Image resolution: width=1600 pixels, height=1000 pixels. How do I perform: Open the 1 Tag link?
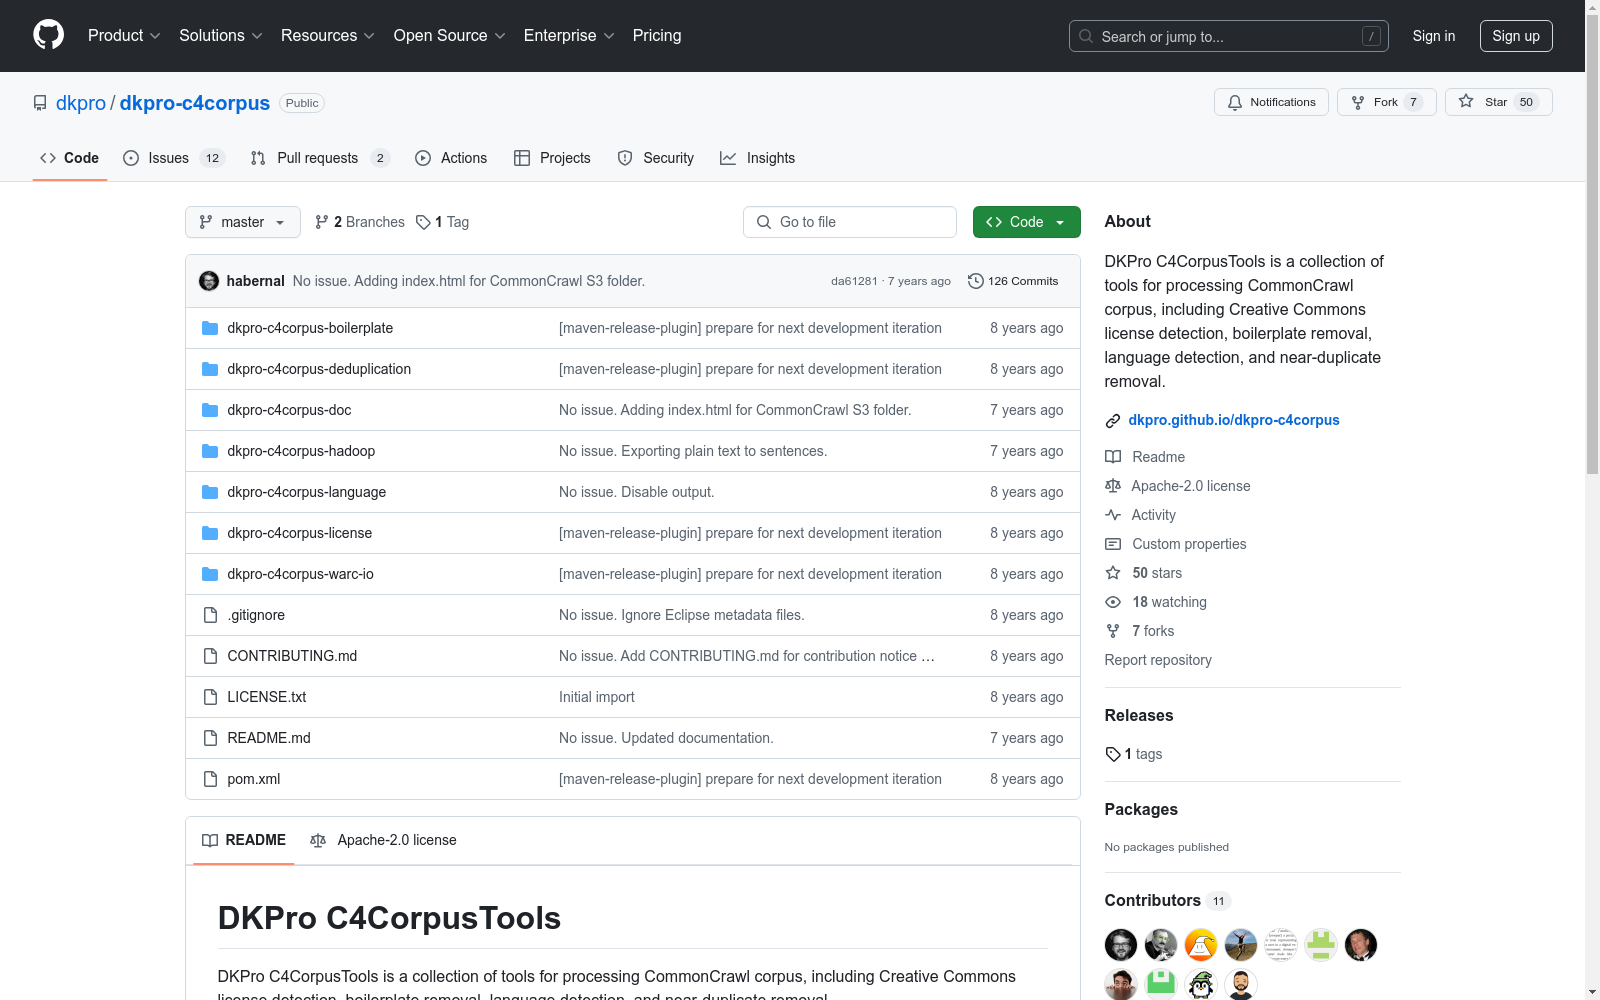pyautogui.click(x=443, y=222)
